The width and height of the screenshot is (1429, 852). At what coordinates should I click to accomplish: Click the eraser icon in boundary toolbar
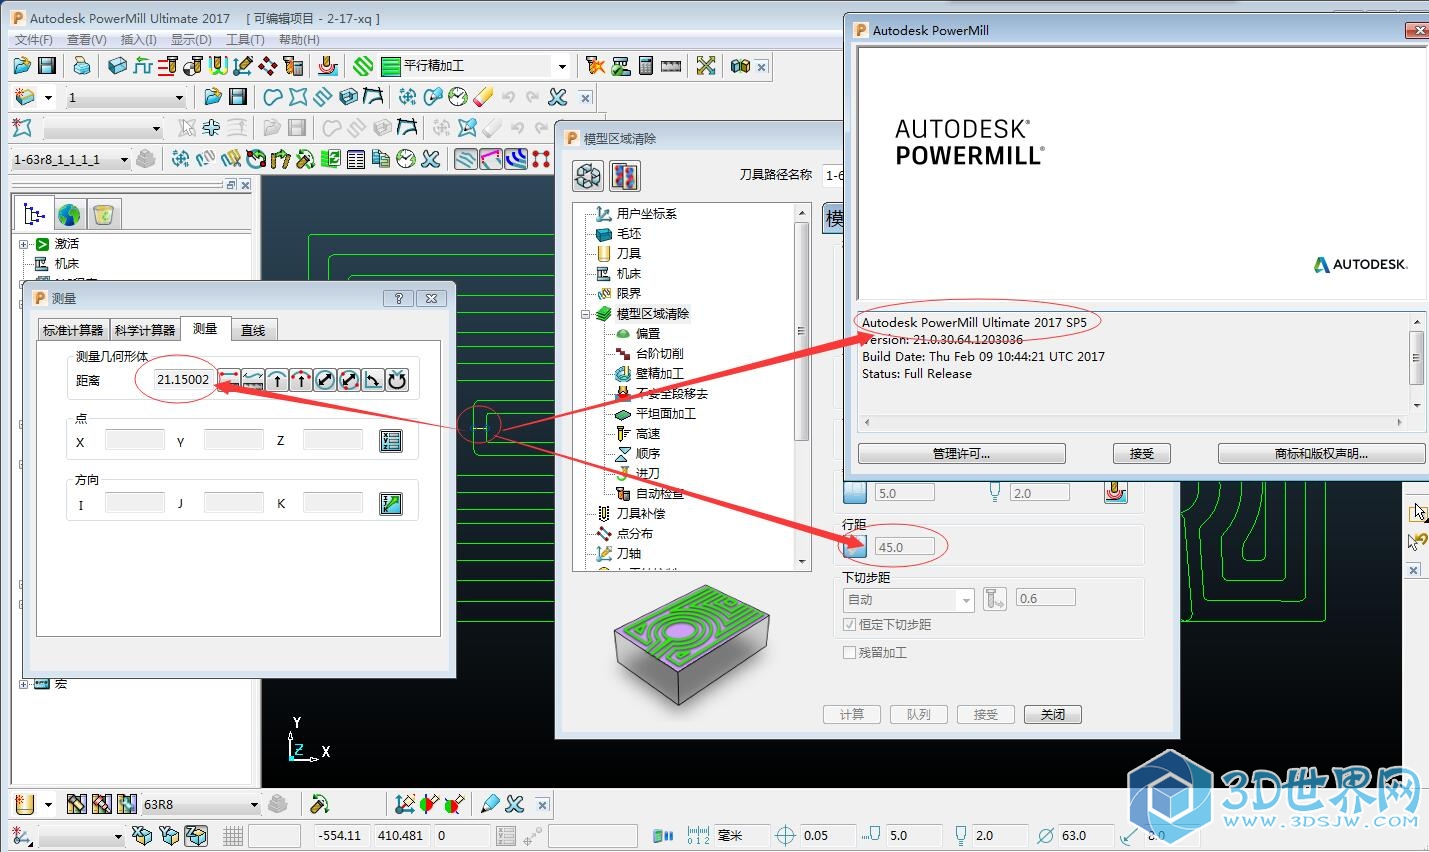click(x=483, y=97)
